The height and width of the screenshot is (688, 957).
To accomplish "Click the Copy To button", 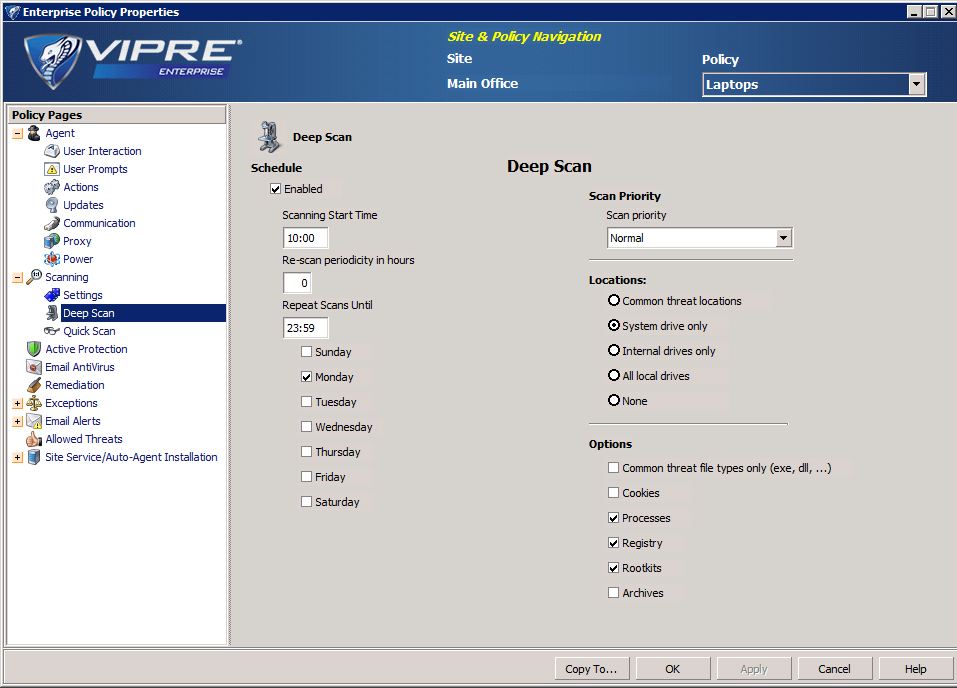I will (591, 668).
